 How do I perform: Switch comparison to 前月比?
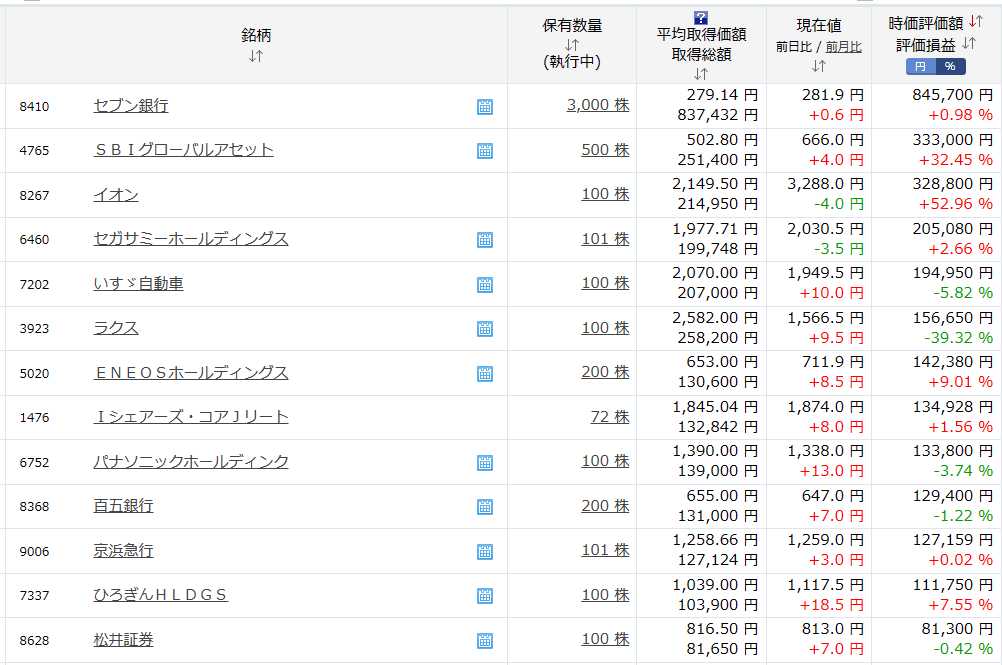(x=844, y=47)
